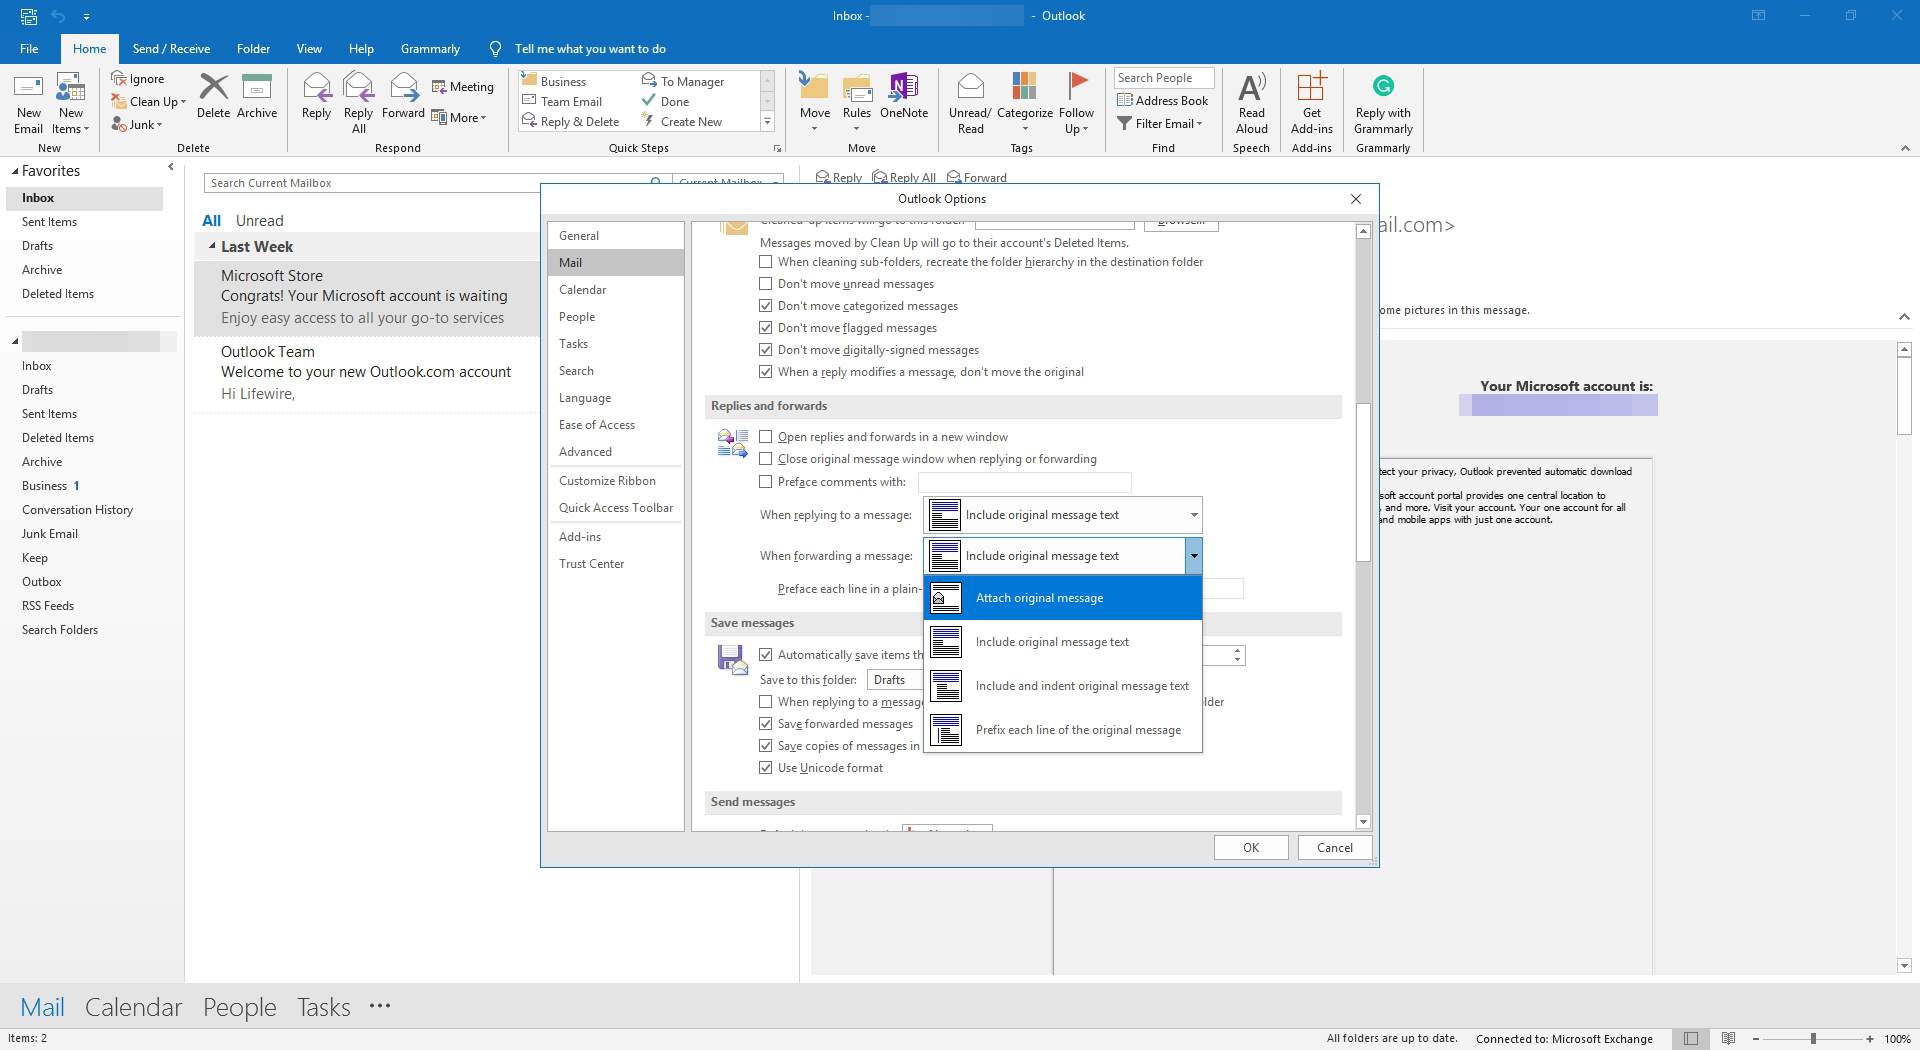Viewport: 1920px width, 1050px height.
Task: Click the Undo icon in title bar
Action: pos(58,16)
